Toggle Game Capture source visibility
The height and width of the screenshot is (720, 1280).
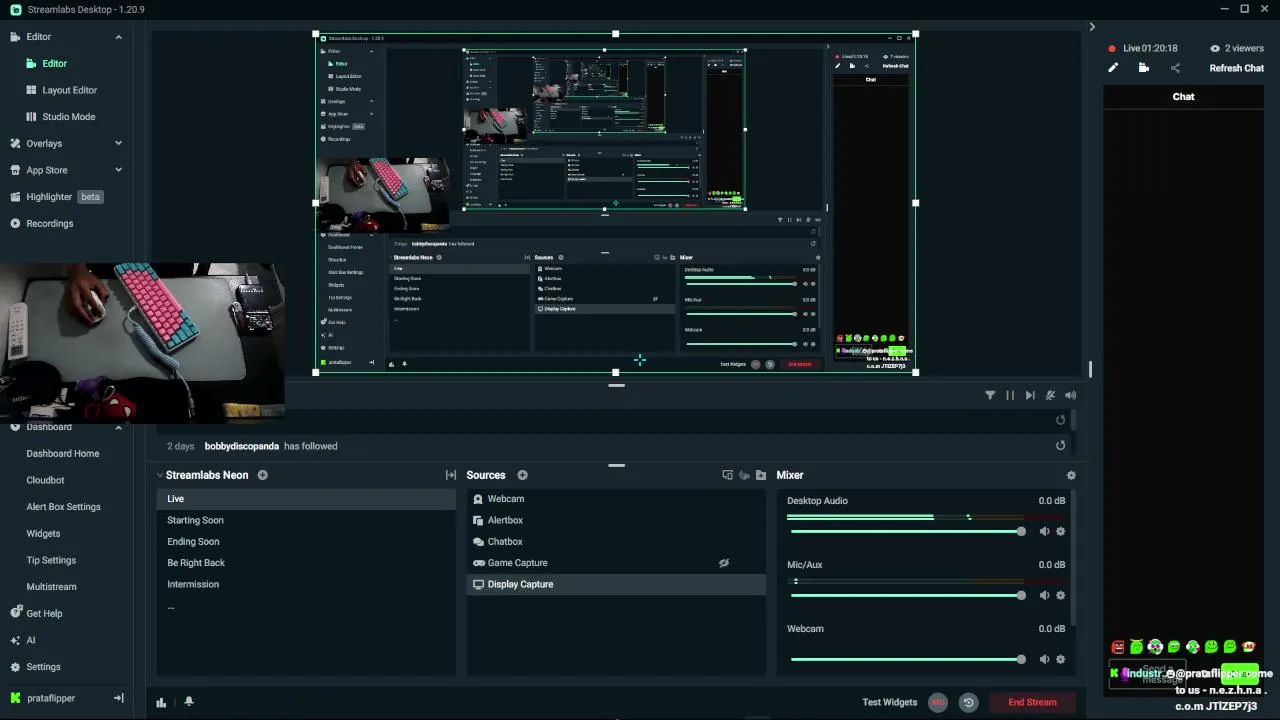pos(724,563)
